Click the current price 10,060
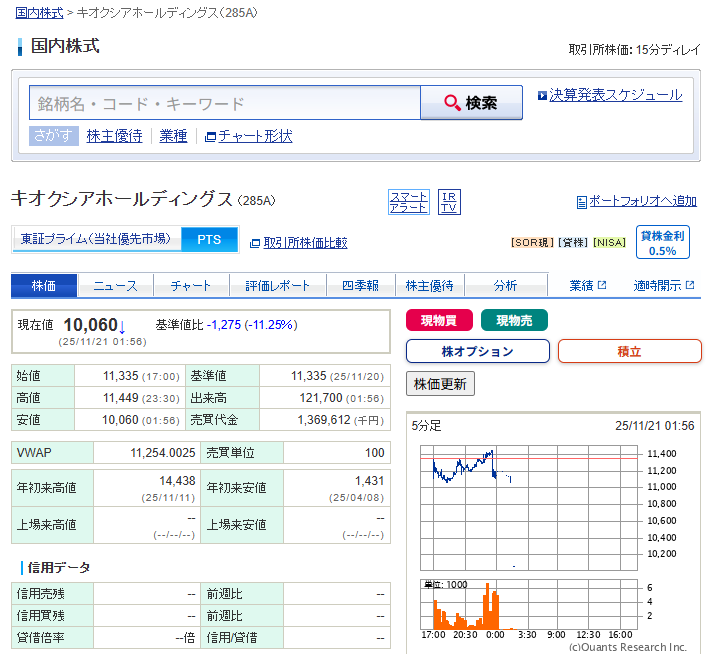The image size is (706, 654). pyautogui.click(x=91, y=325)
